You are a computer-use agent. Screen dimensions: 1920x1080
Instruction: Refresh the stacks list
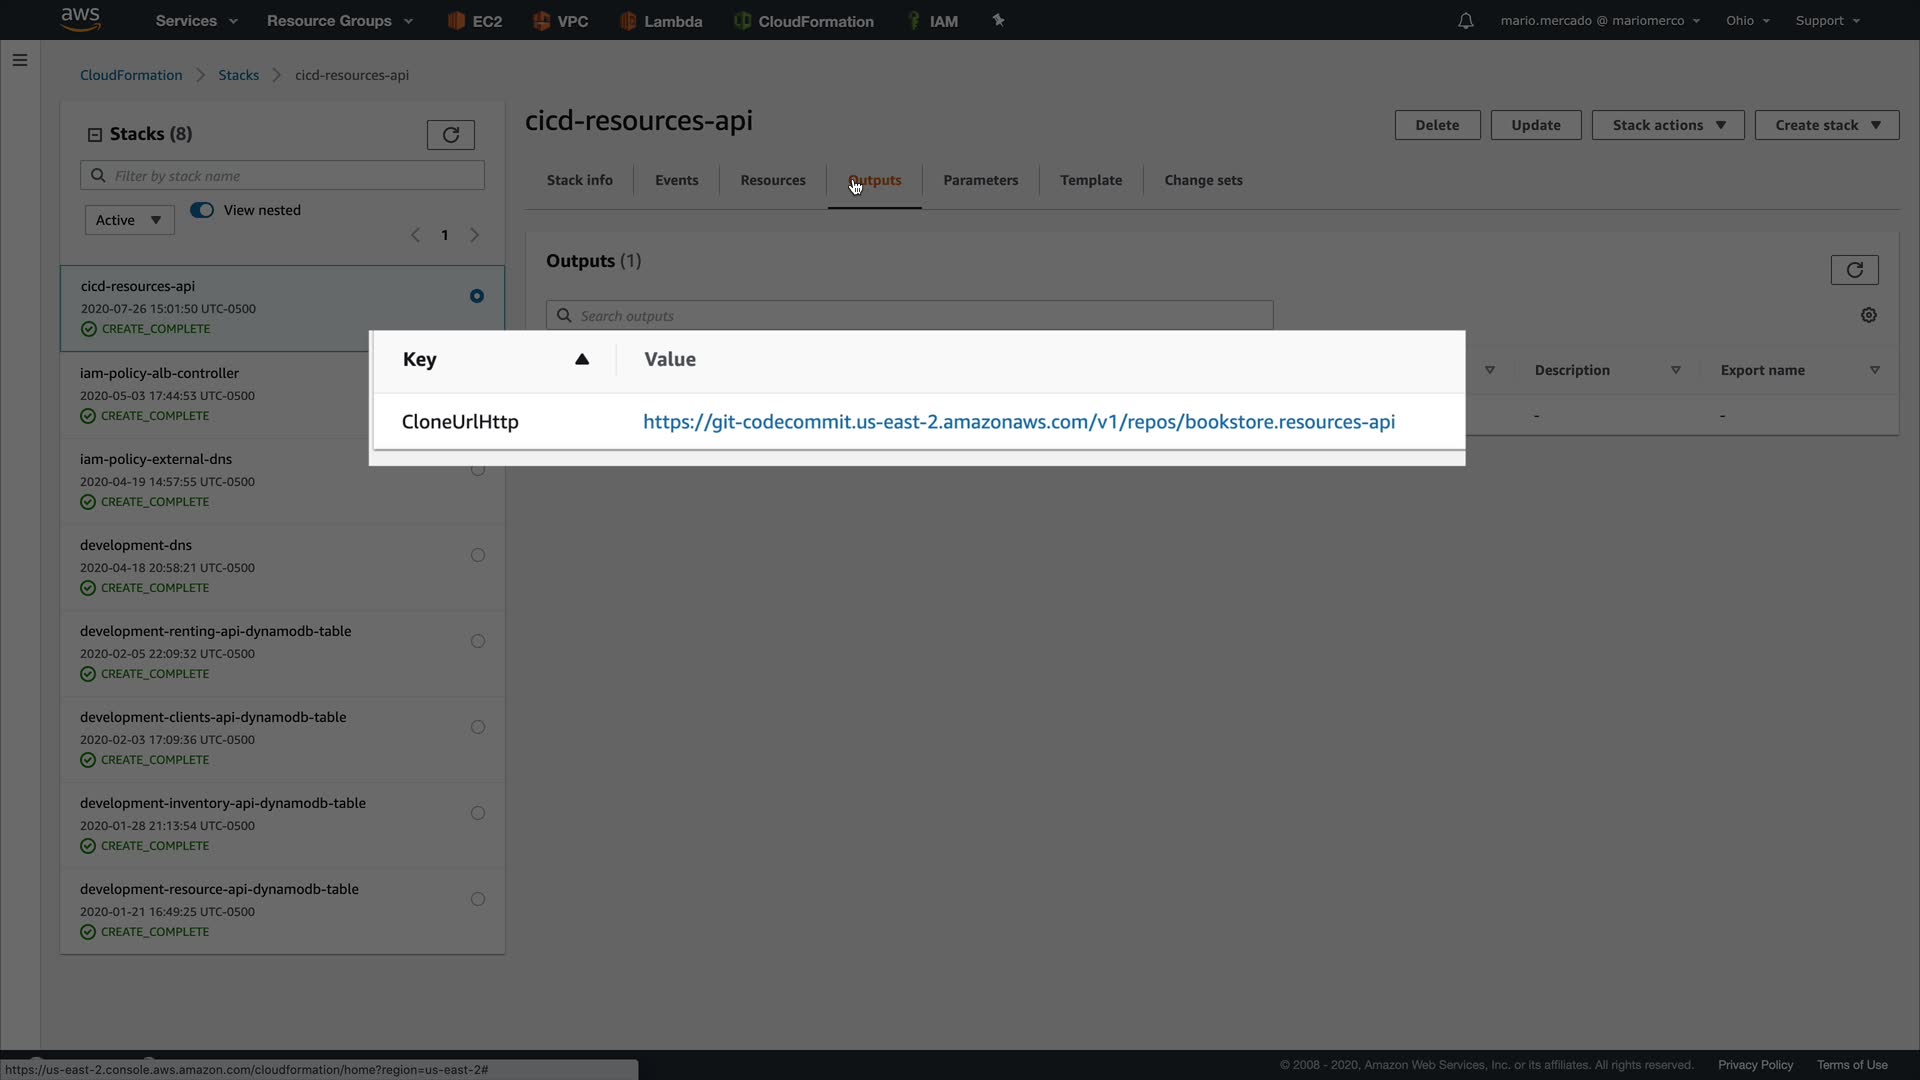[x=450, y=135]
